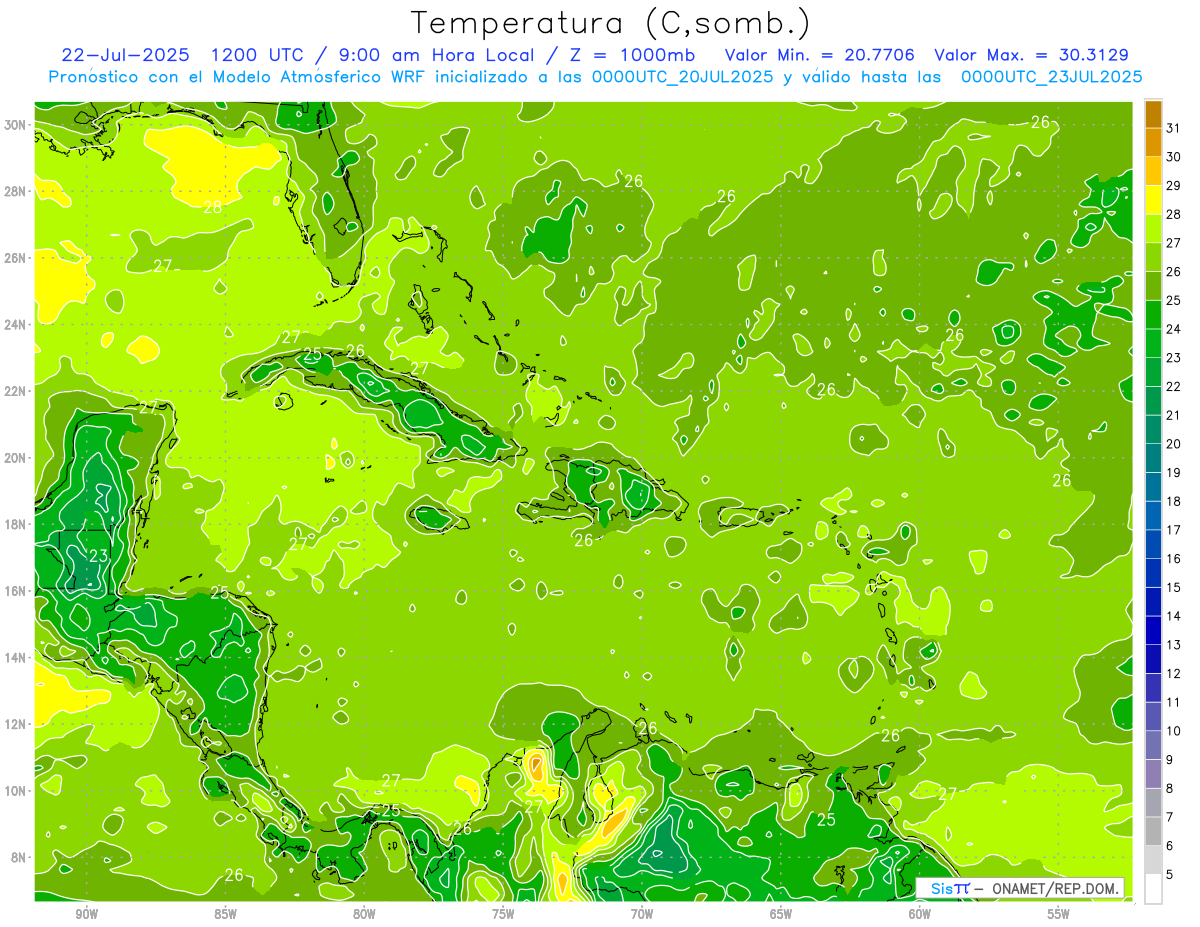
Task: Click the "8N" latitude axis label
Action: tap(18, 858)
